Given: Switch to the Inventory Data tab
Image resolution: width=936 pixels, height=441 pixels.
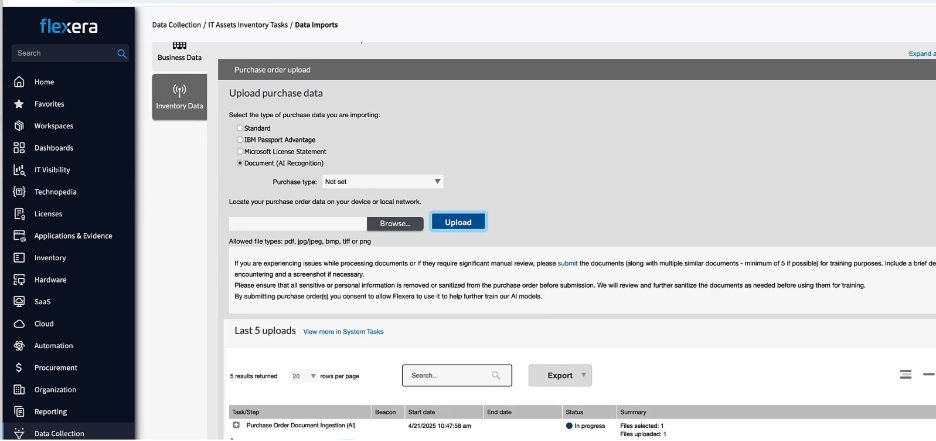Looking at the screenshot, I should tap(180, 97).
